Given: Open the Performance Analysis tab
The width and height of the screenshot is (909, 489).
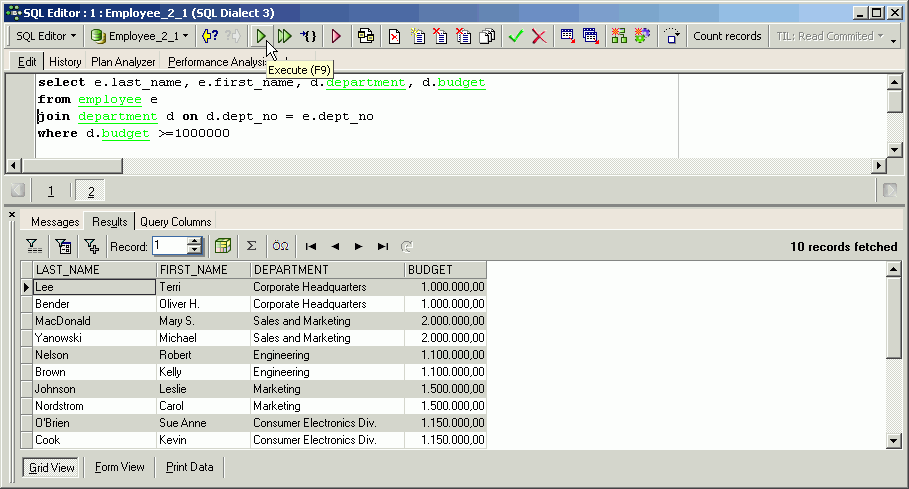Looking at the screenshot, I should coord(216,61).
